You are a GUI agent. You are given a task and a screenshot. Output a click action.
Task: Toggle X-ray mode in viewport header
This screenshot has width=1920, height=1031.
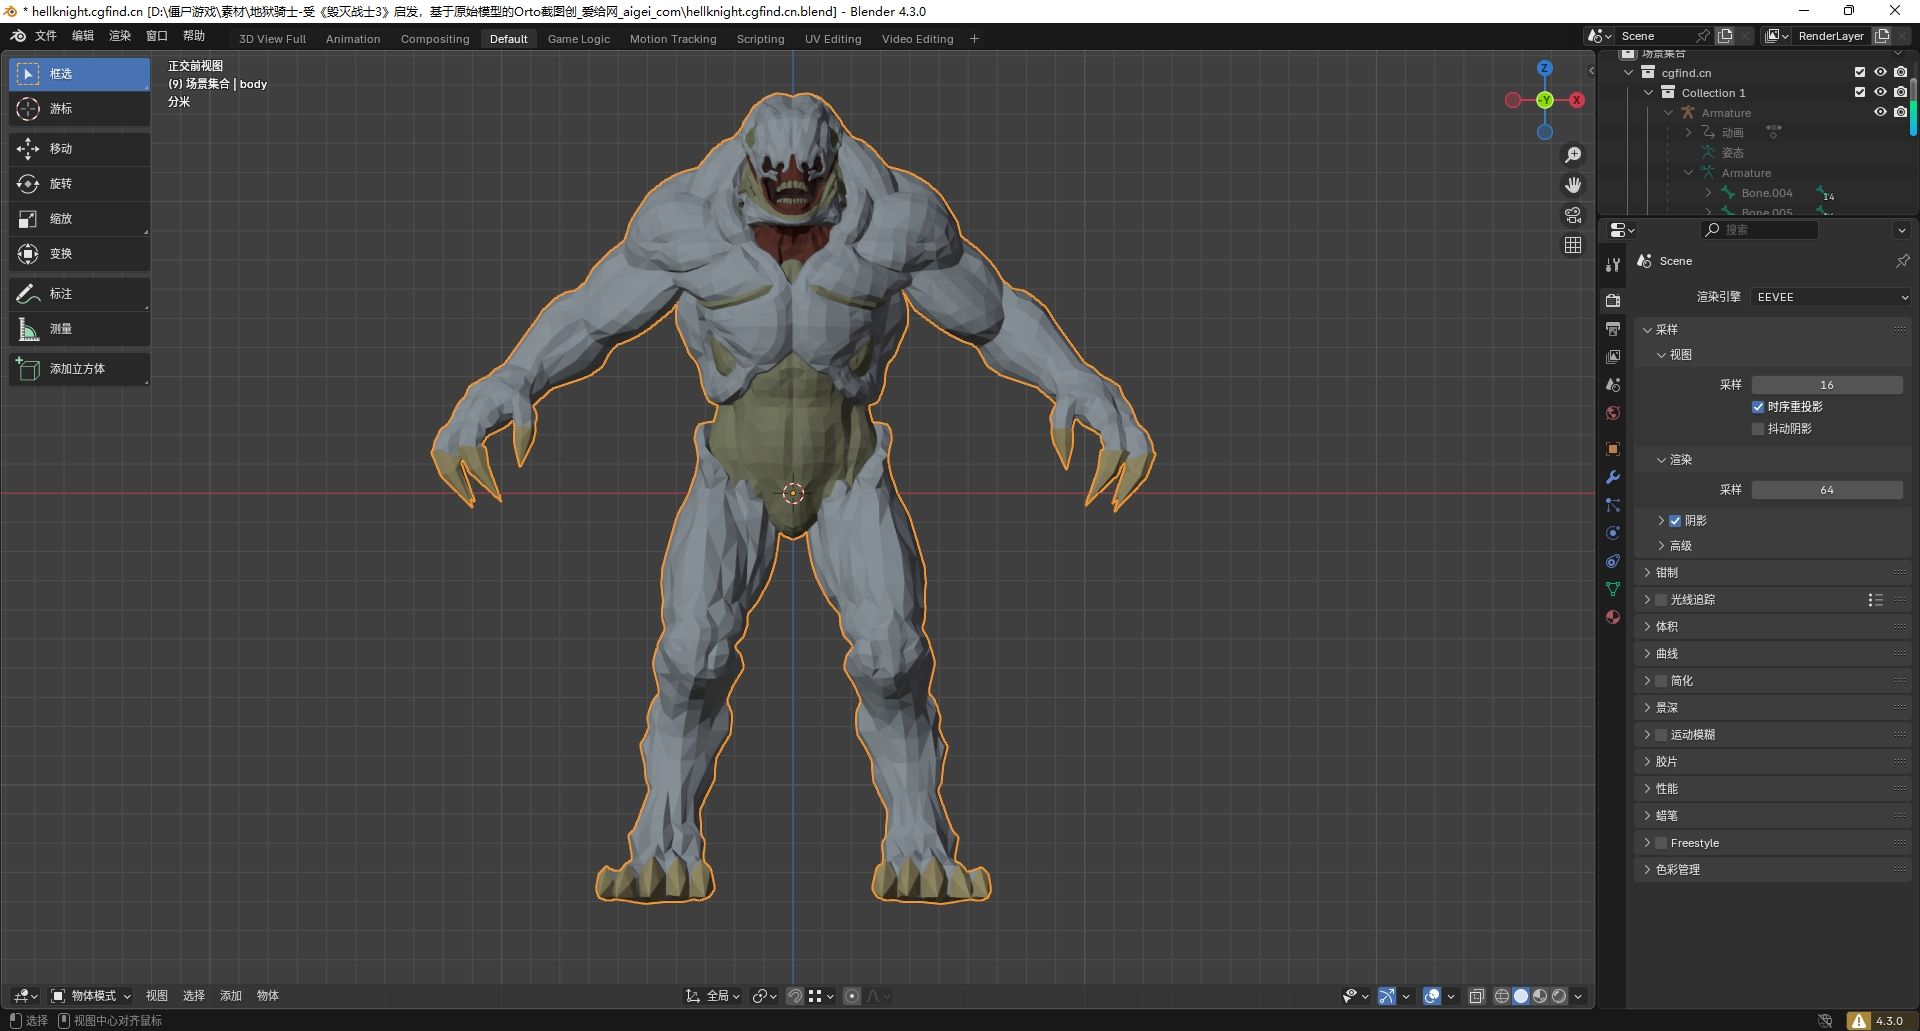[1476, 996]
